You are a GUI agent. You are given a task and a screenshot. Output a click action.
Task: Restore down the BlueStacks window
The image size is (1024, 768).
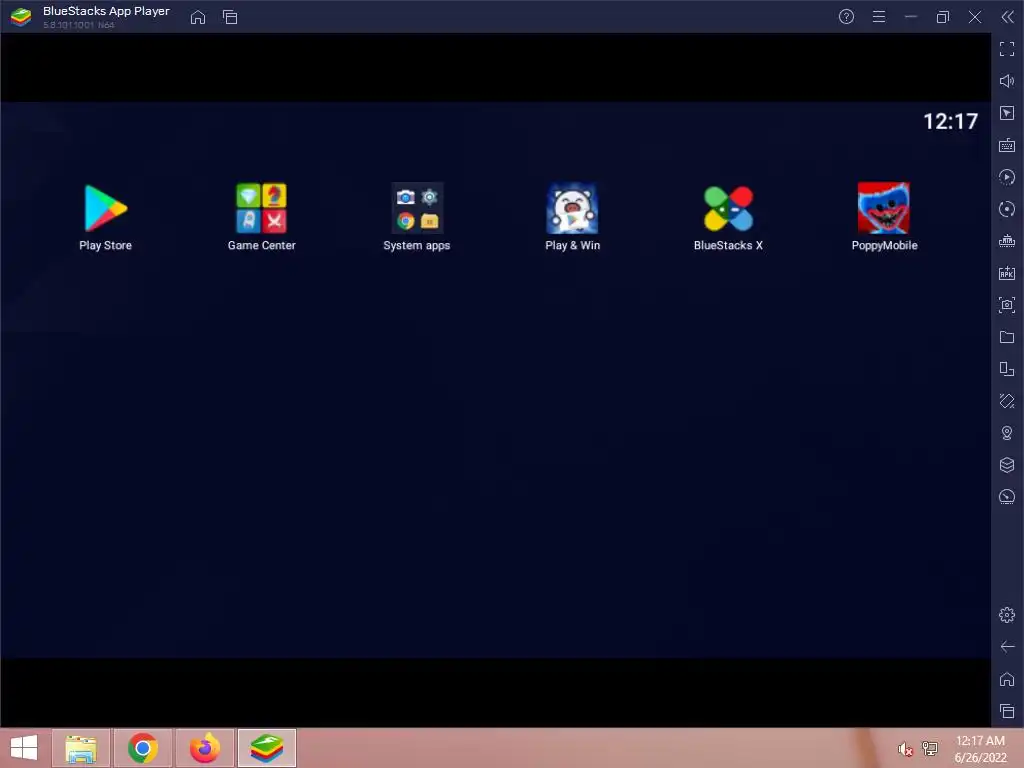pos(942,17)
